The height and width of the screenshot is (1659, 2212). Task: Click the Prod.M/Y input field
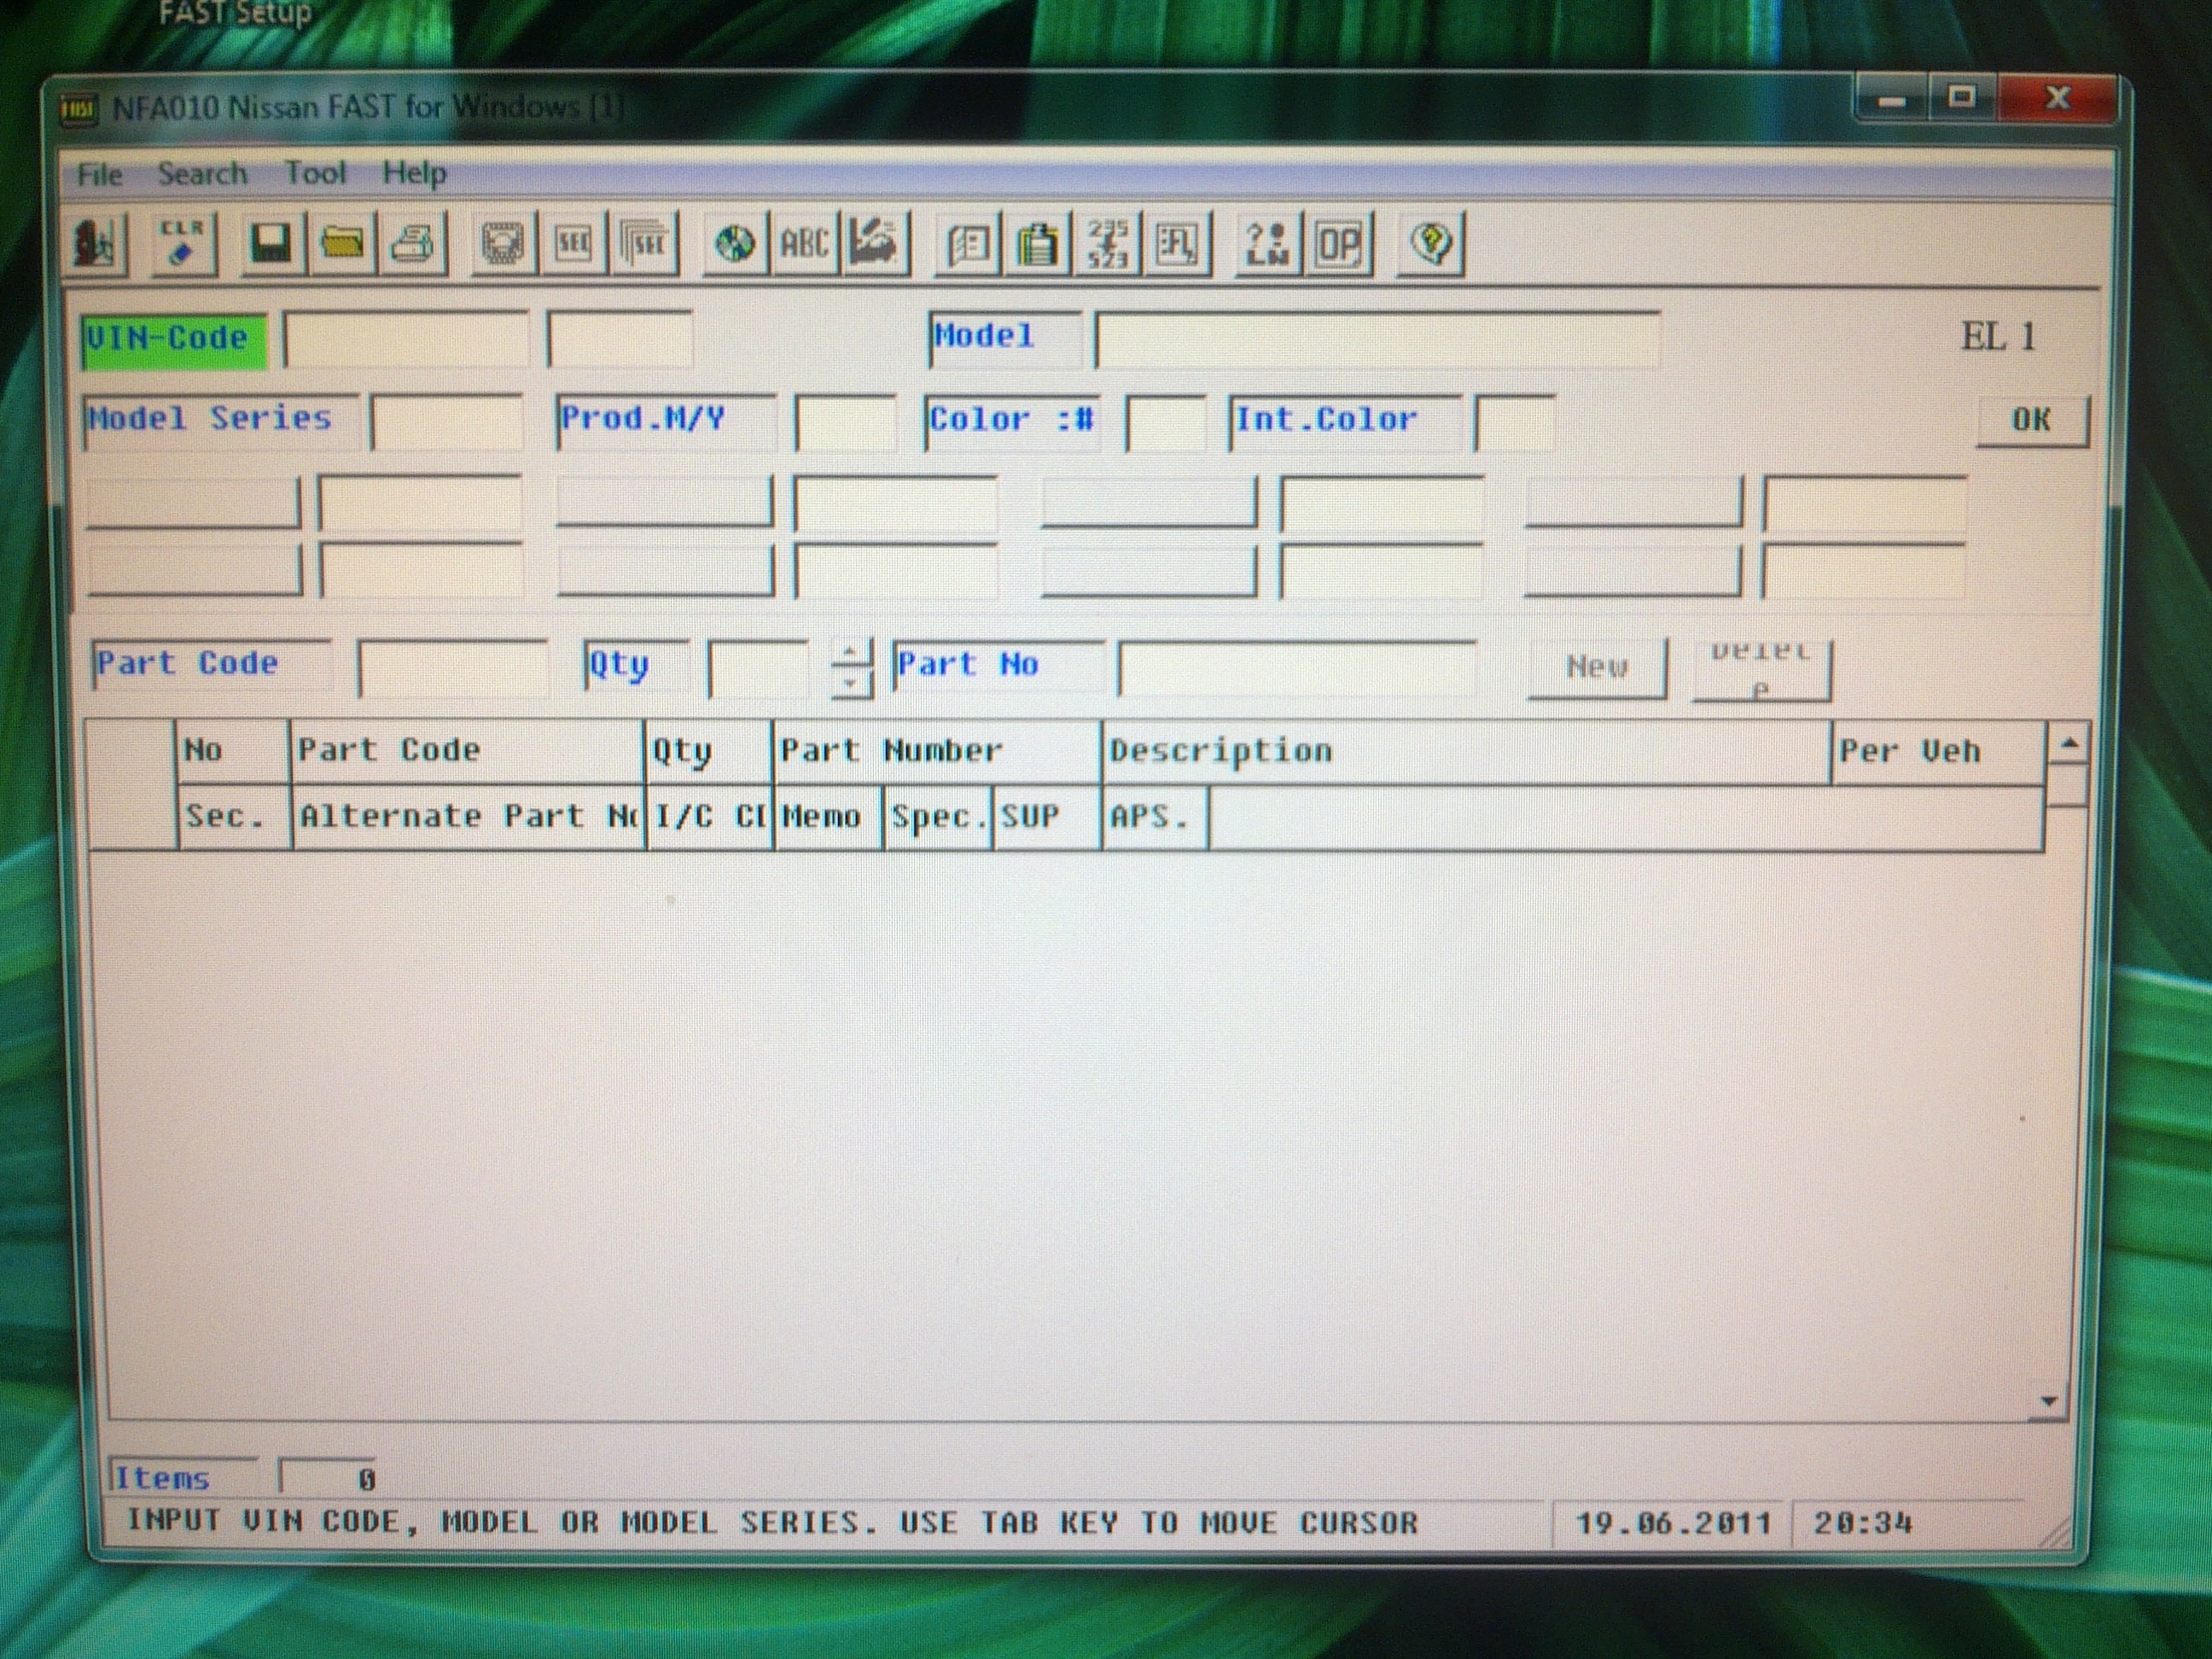click(x=845, y=423)
